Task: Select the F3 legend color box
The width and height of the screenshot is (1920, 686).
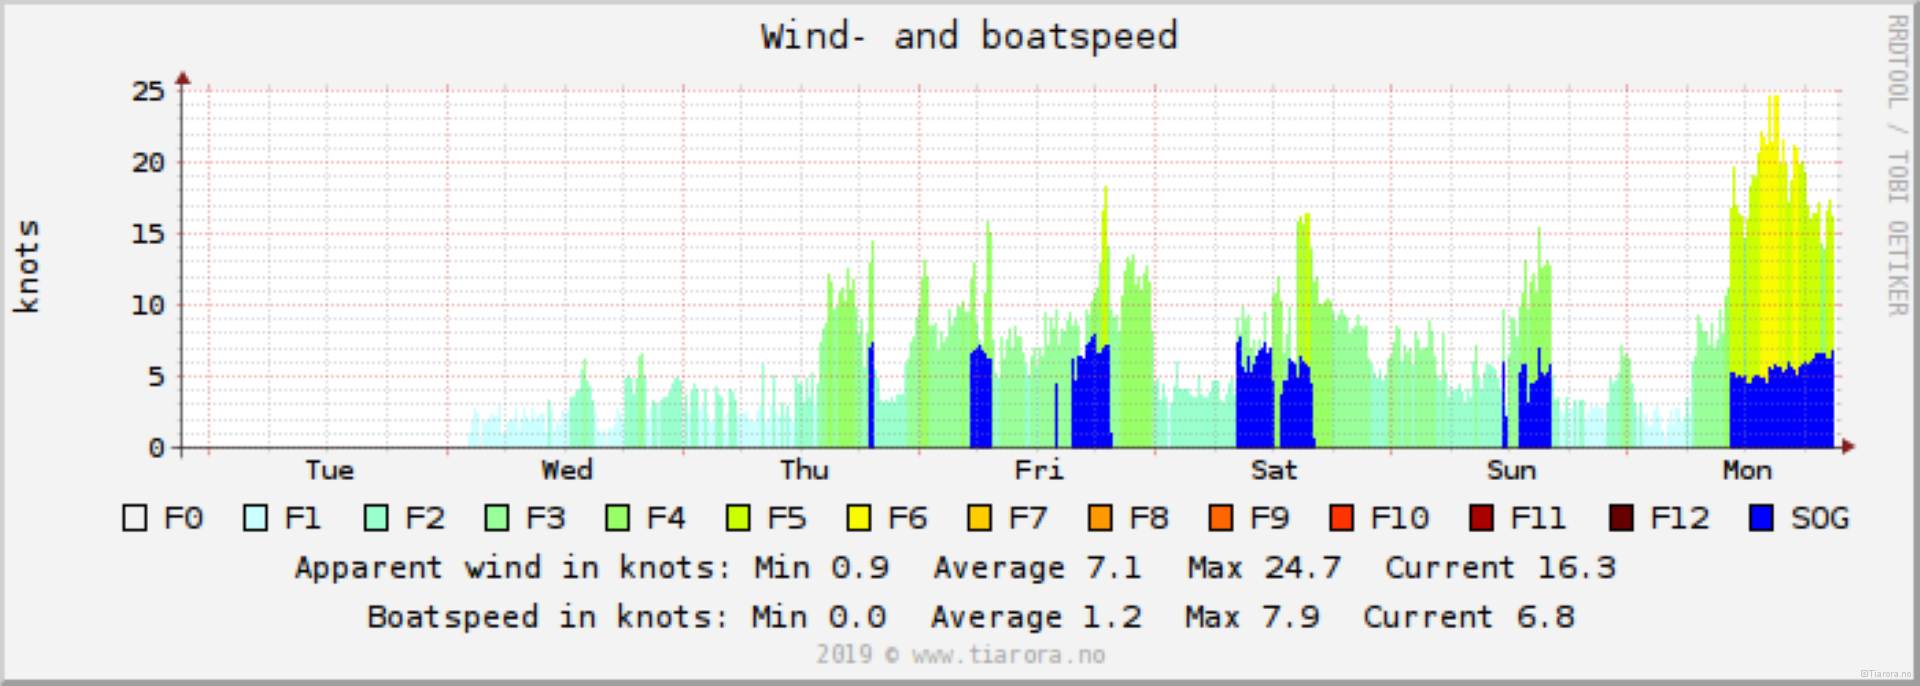Action: click(x=497, y=518)
